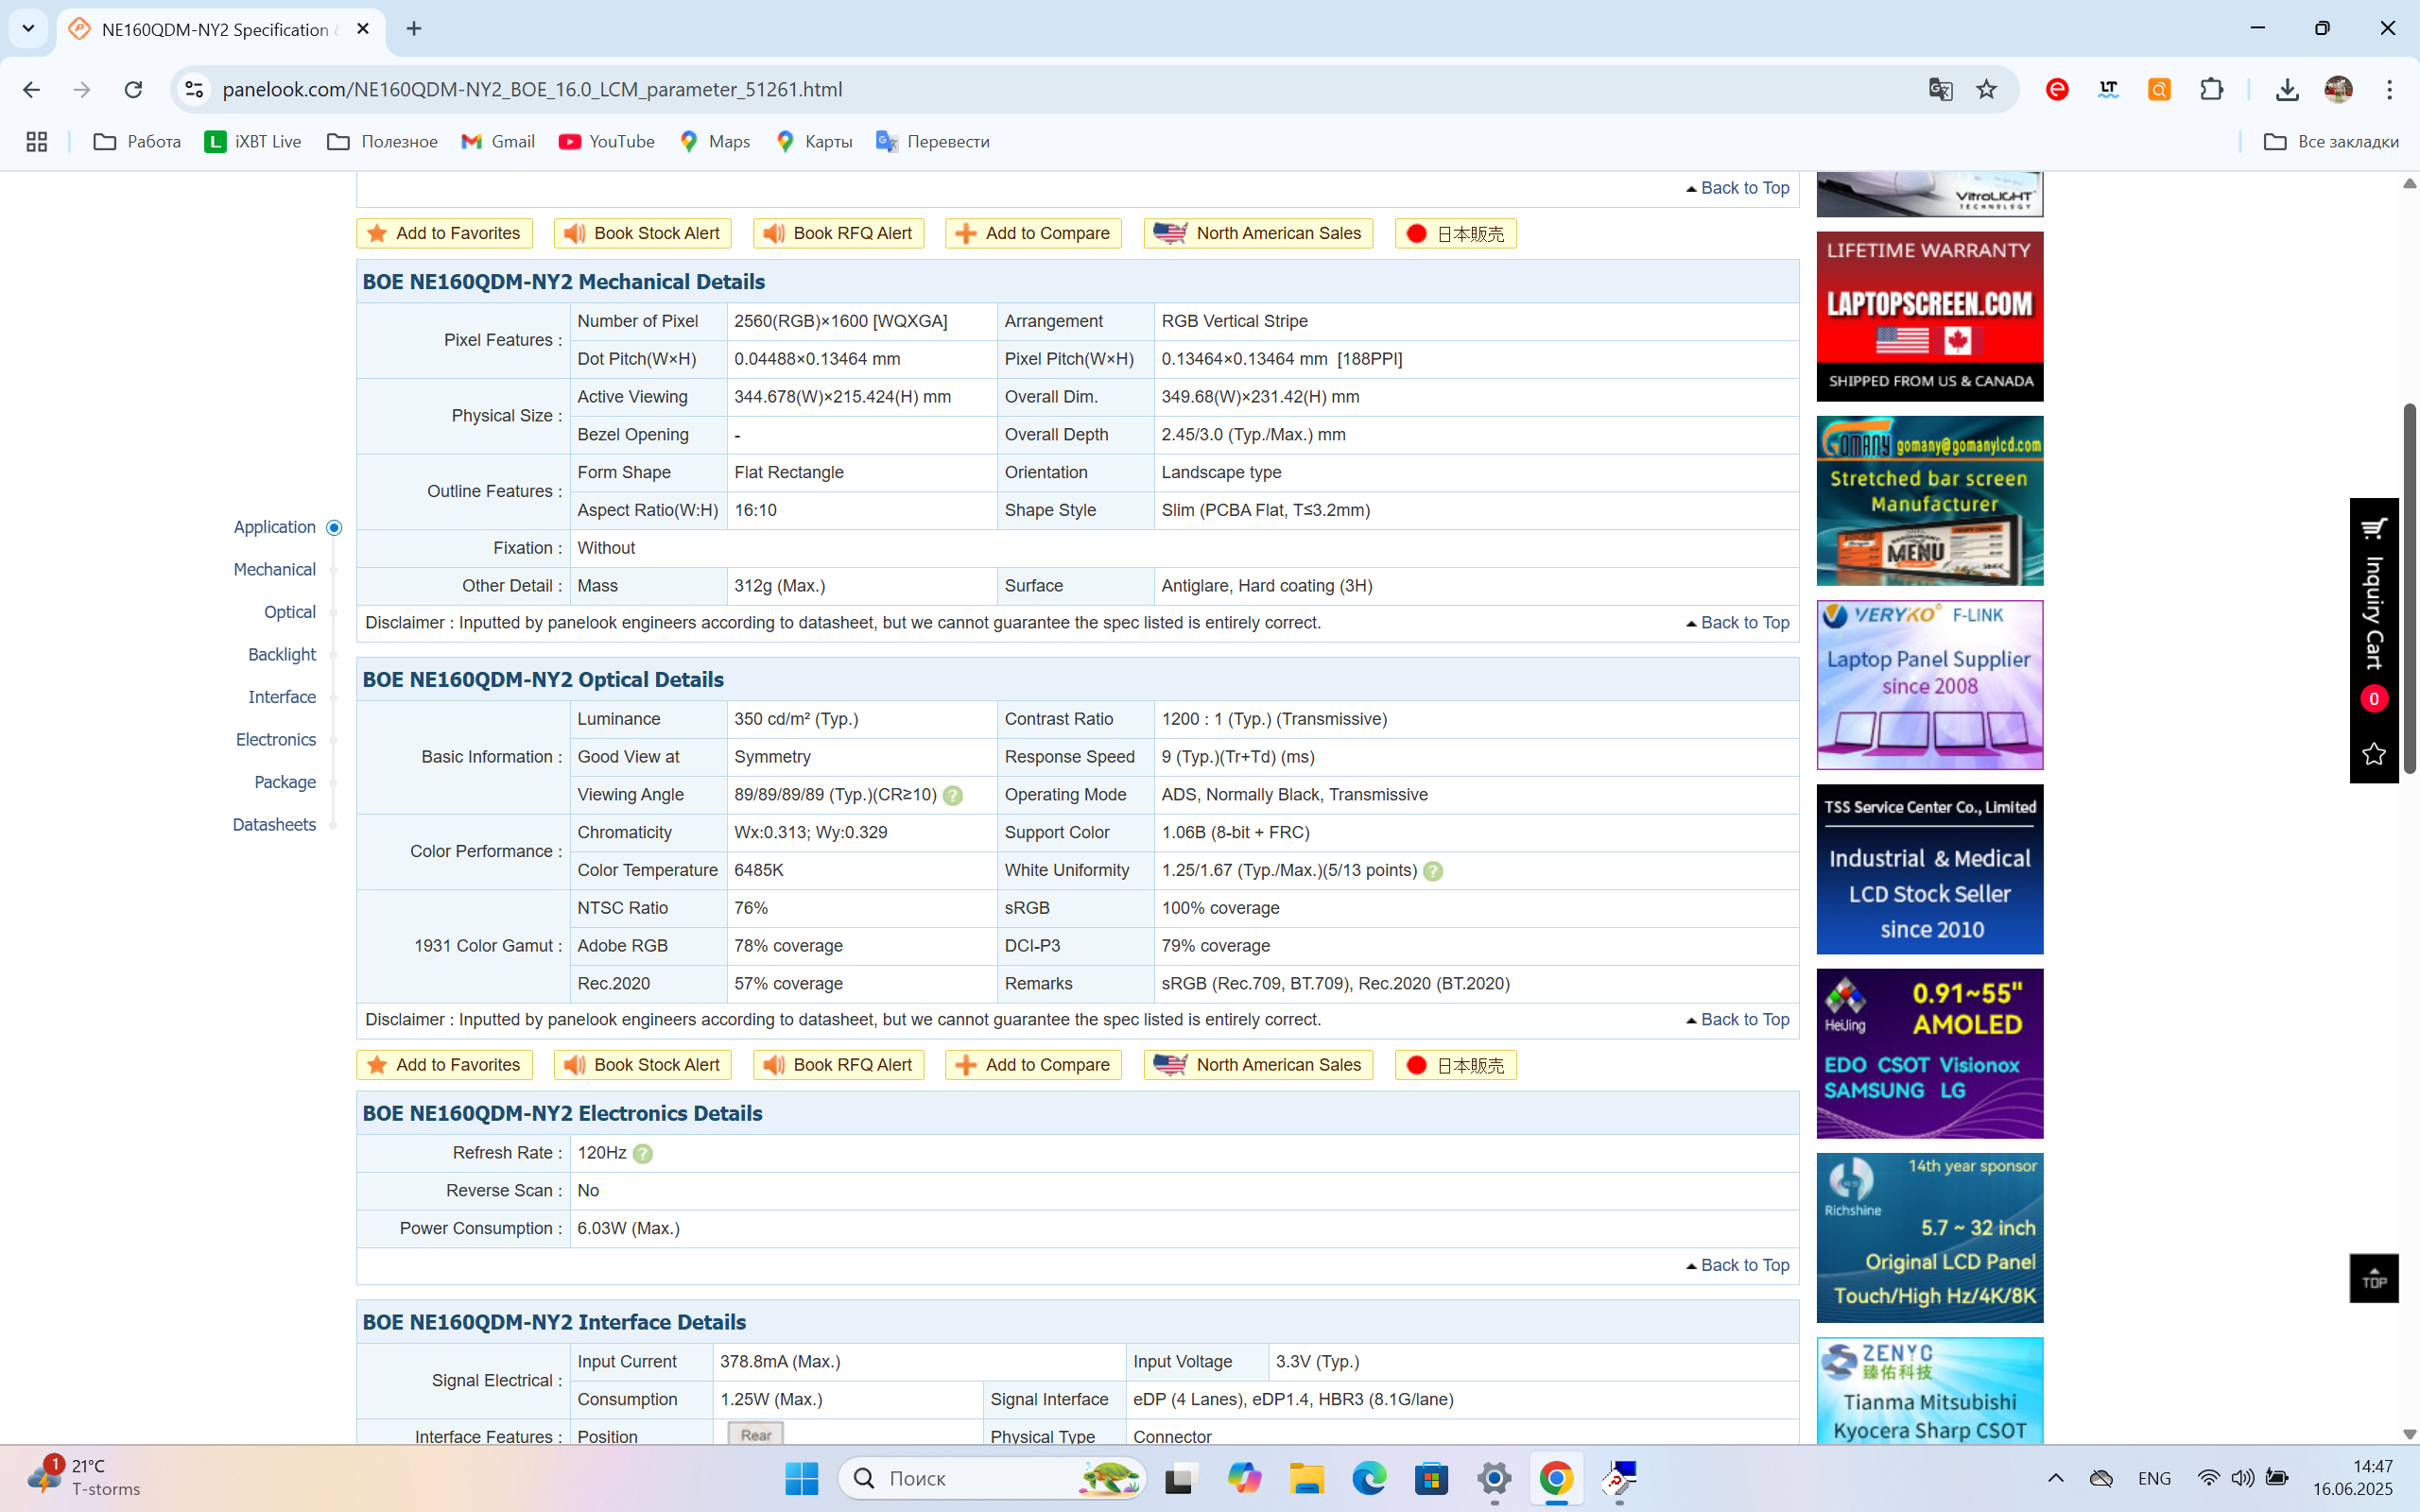The height and width of the screenshot is (1512, 2420).
Task: Open the Работа bookmarks folder
Action: pos(137,142)
